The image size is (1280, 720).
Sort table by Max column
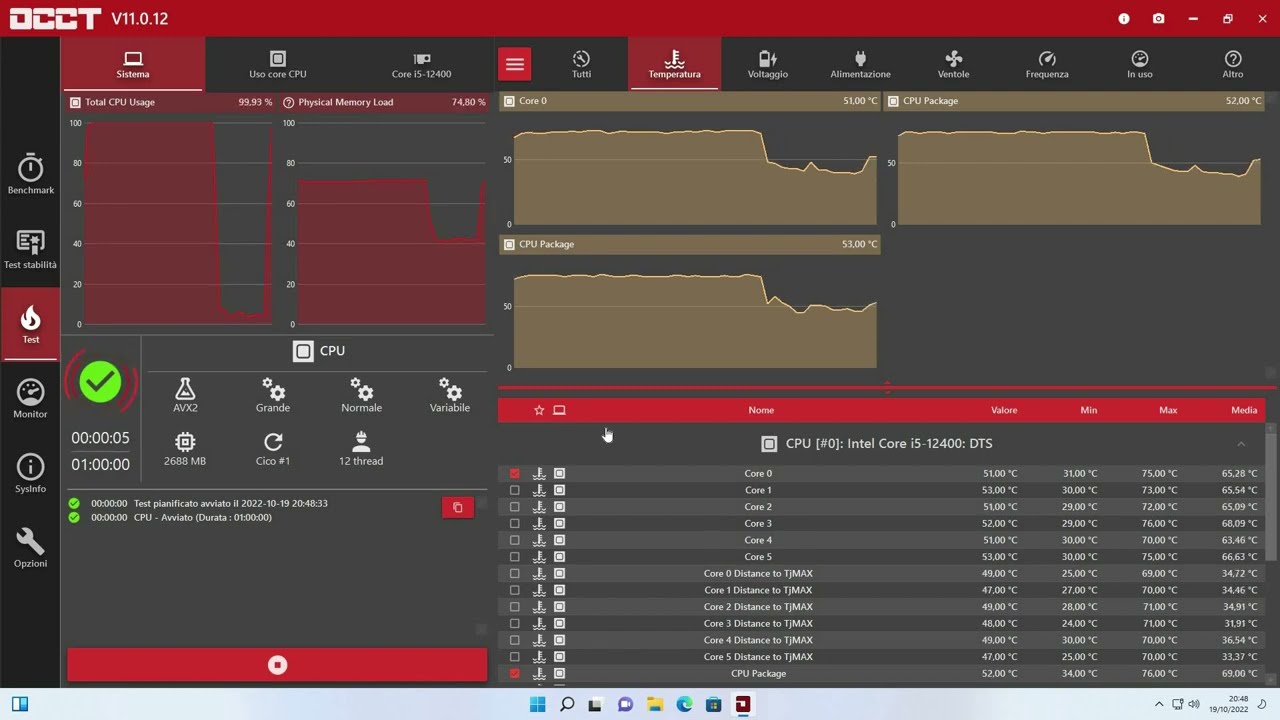tap(1168, 410)
